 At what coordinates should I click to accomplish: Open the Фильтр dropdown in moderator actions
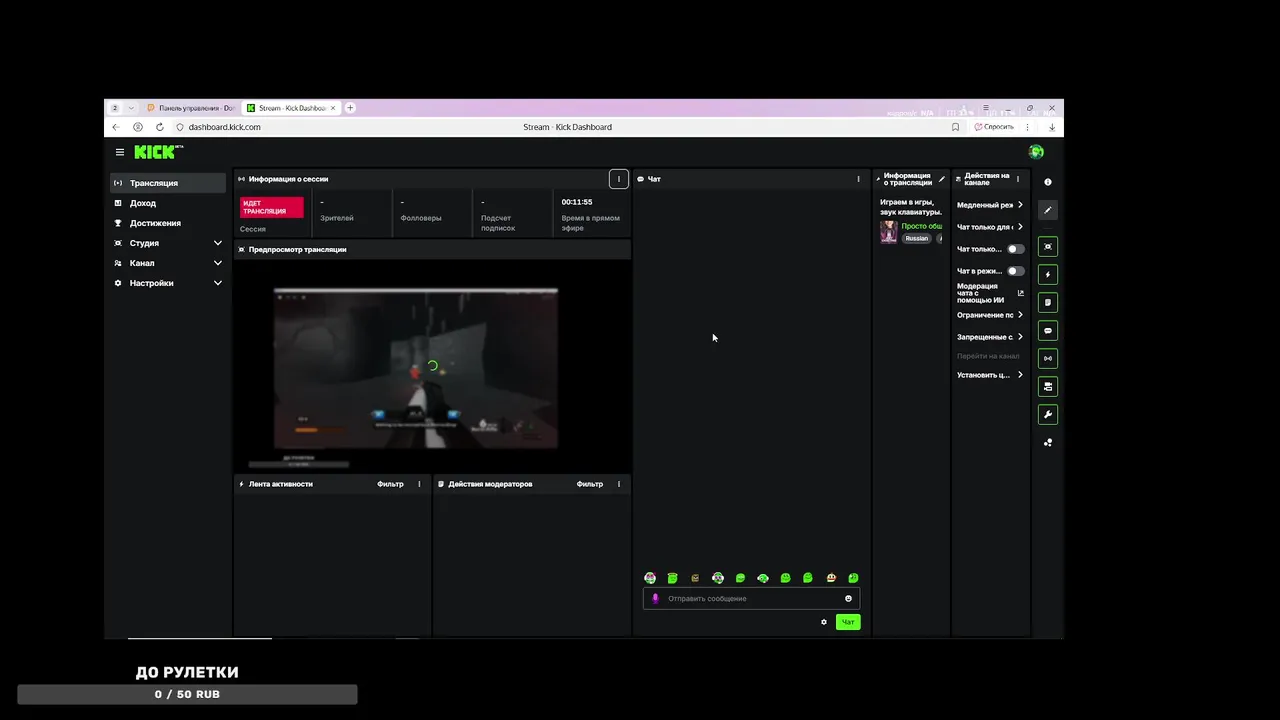[x=590, y=484]
